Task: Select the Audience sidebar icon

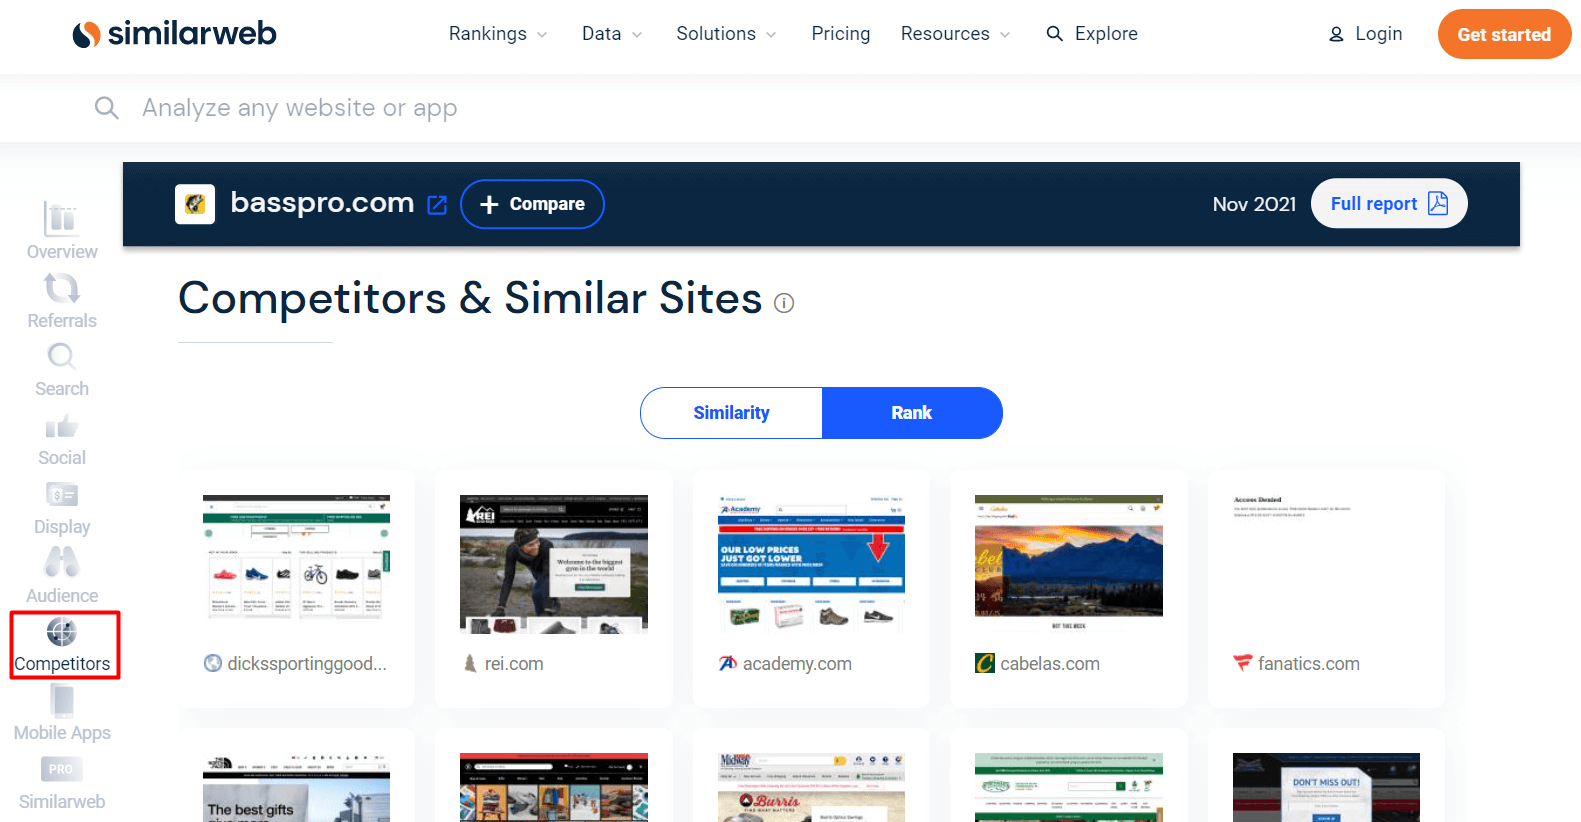Action: tap(61, 562)
